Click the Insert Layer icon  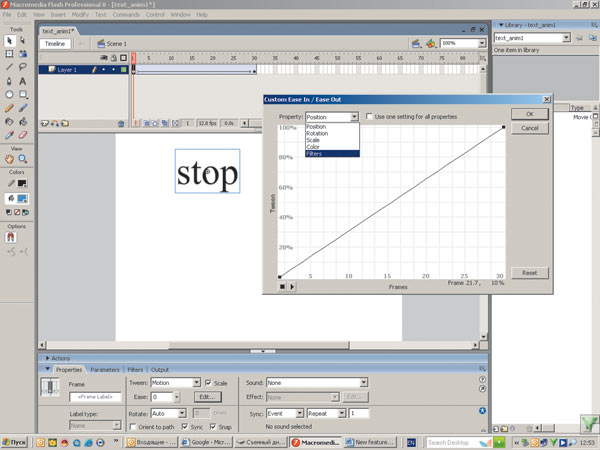[45, 124]
